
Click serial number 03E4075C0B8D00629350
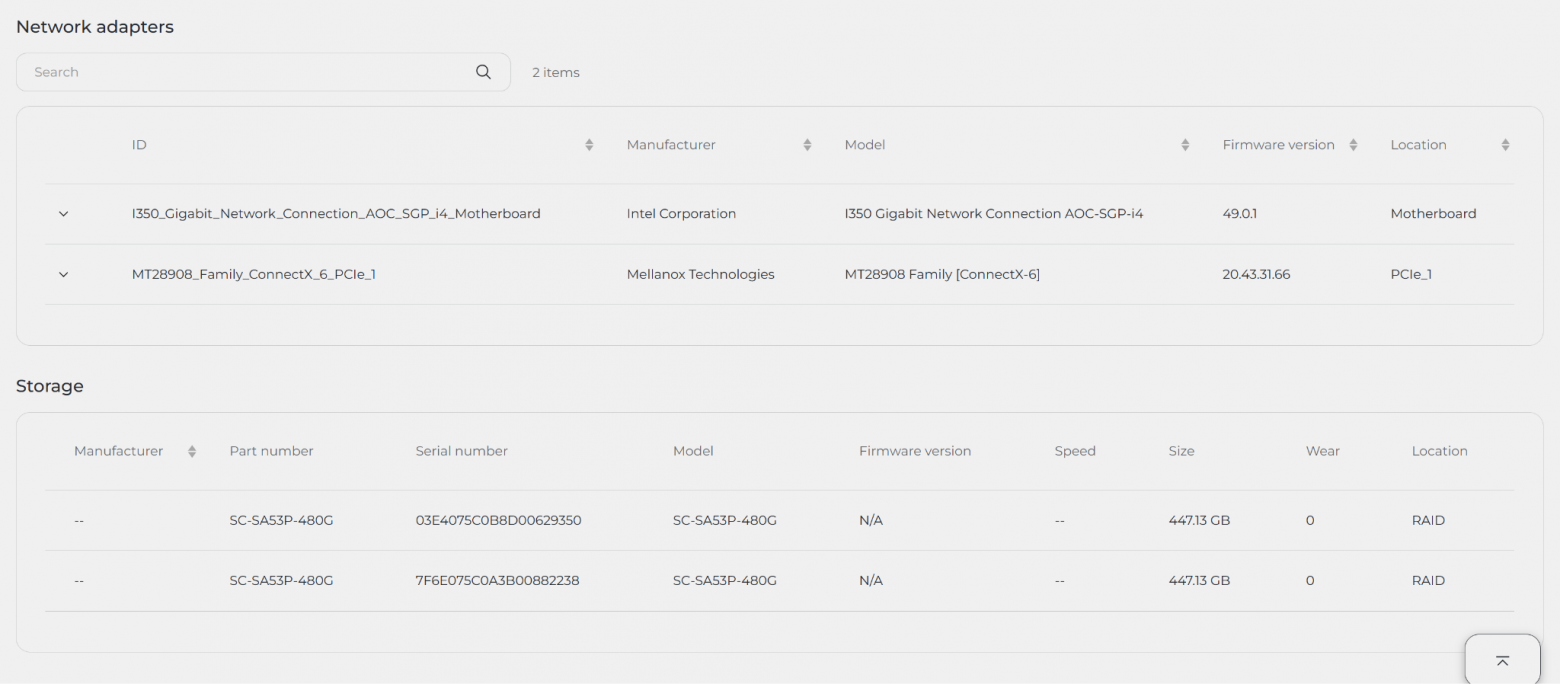(x=498, y=521)
